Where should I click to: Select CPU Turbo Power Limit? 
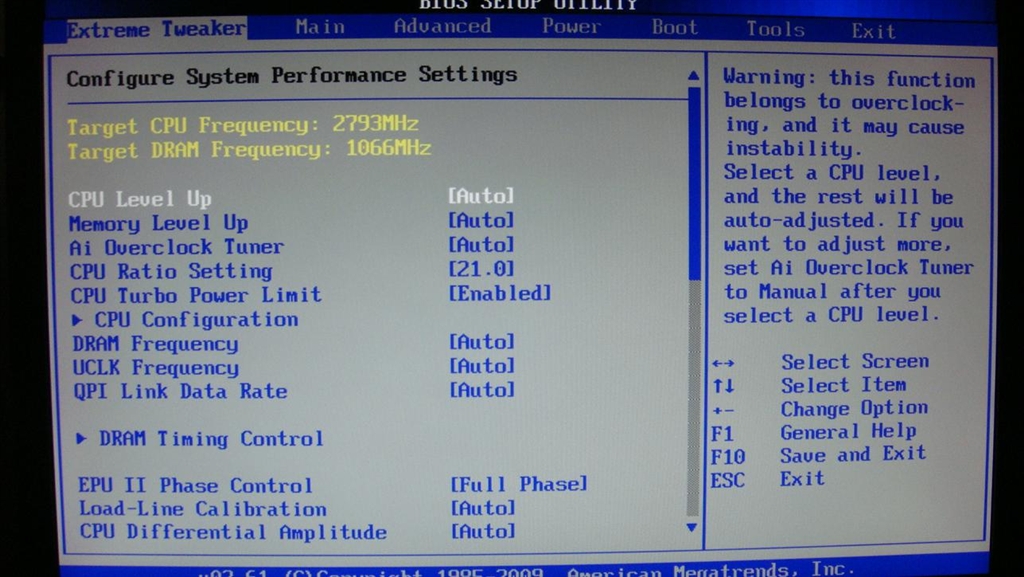pyautogui.click(x=196, y=295)
